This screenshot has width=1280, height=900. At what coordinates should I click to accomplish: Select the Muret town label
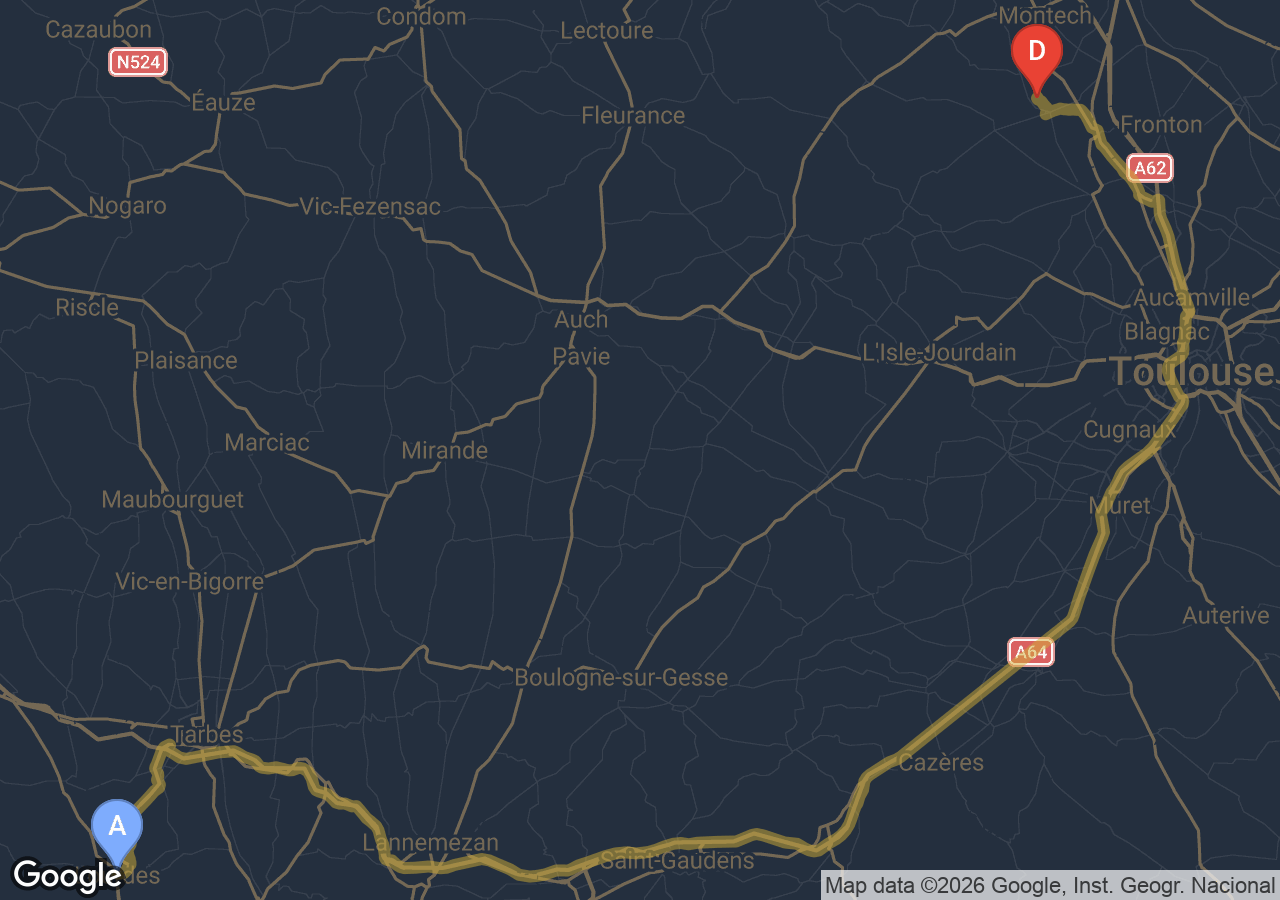click(x=1120, y=506)
